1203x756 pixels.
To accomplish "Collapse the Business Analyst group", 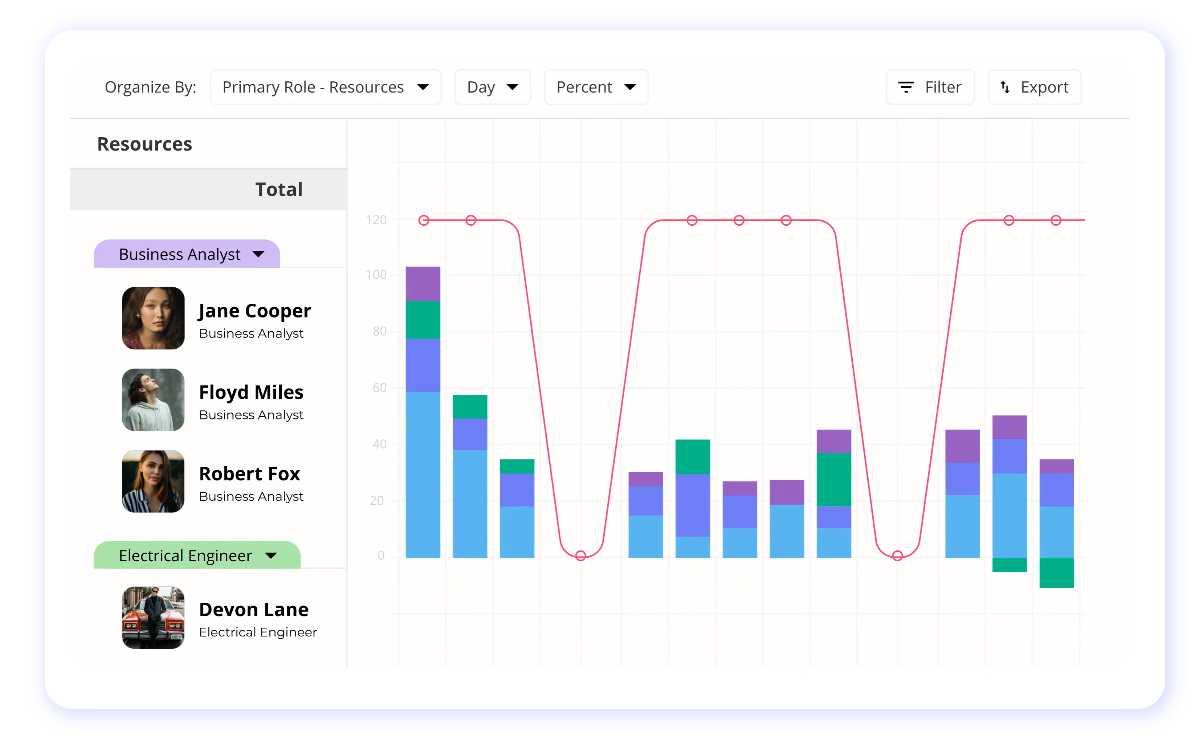I will point(187,254).
